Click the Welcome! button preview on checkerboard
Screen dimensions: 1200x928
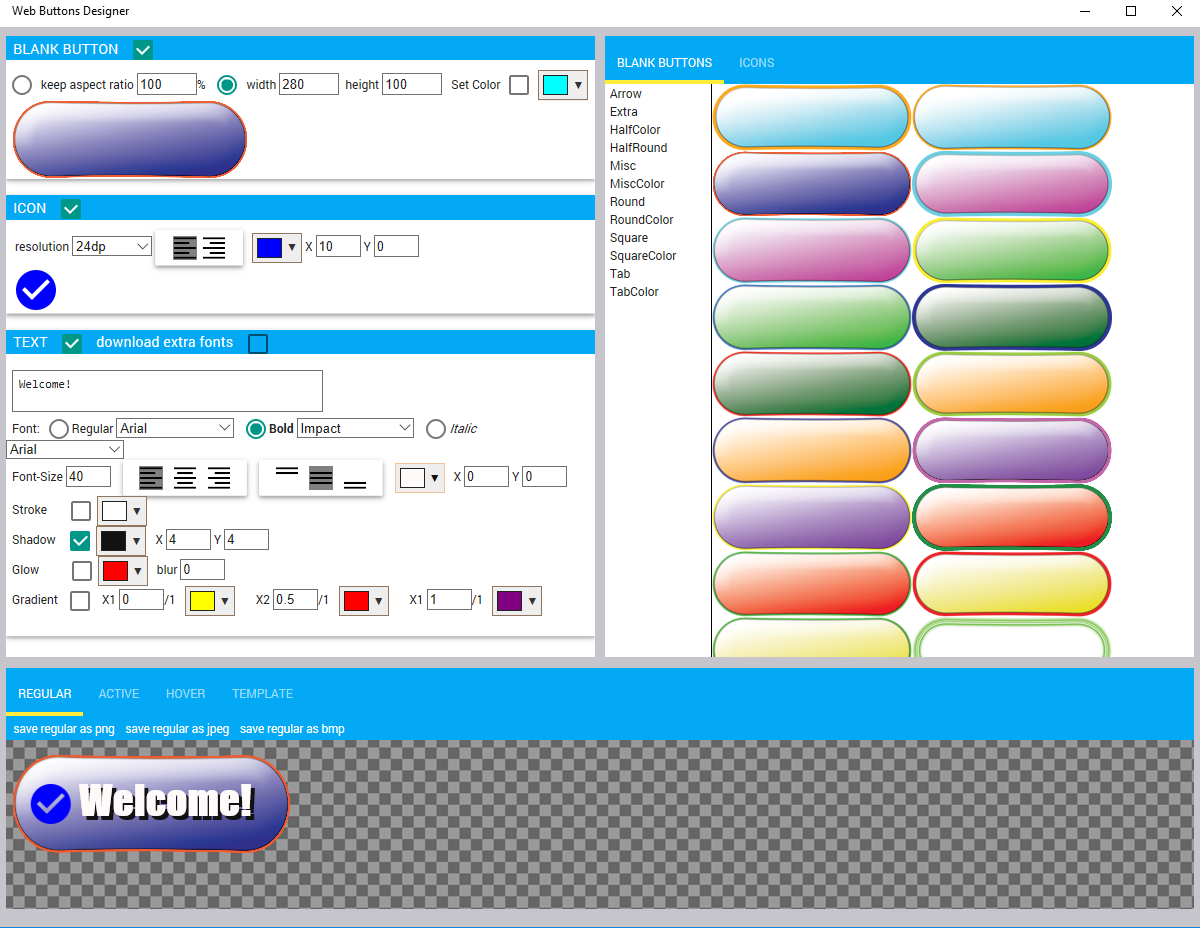151,804
